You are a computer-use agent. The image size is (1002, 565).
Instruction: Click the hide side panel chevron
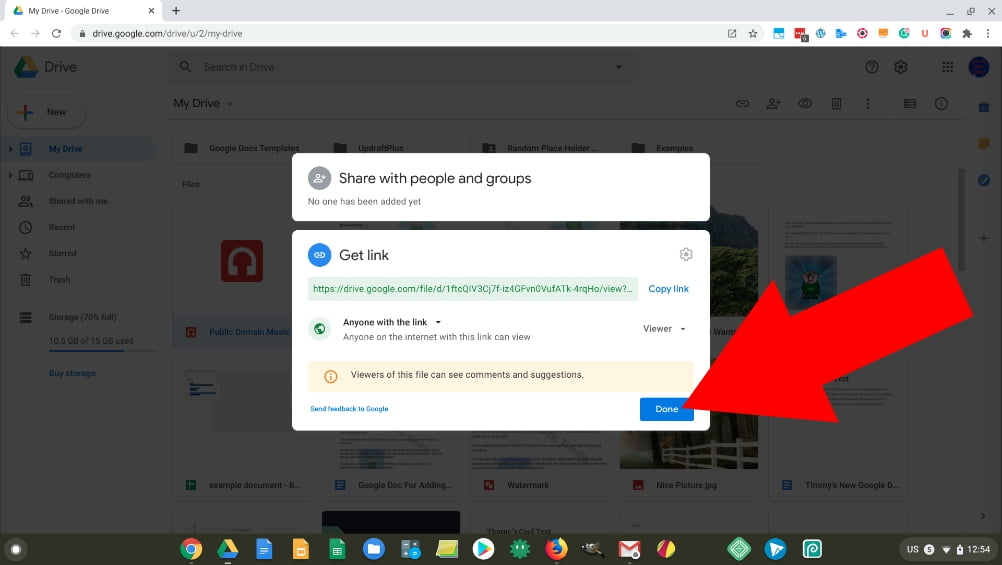(983, 516)
